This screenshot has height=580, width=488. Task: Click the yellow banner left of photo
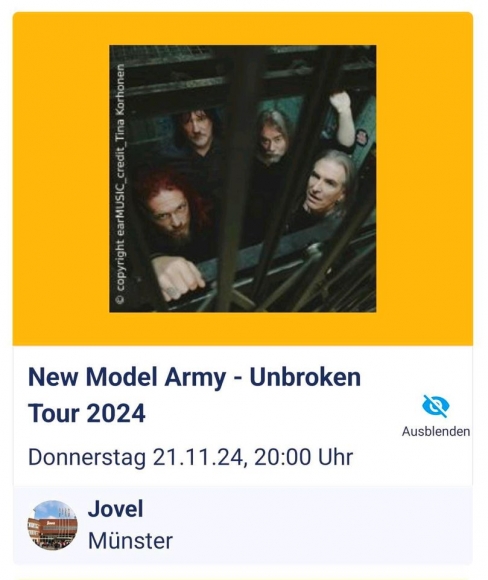pos(61,179)
